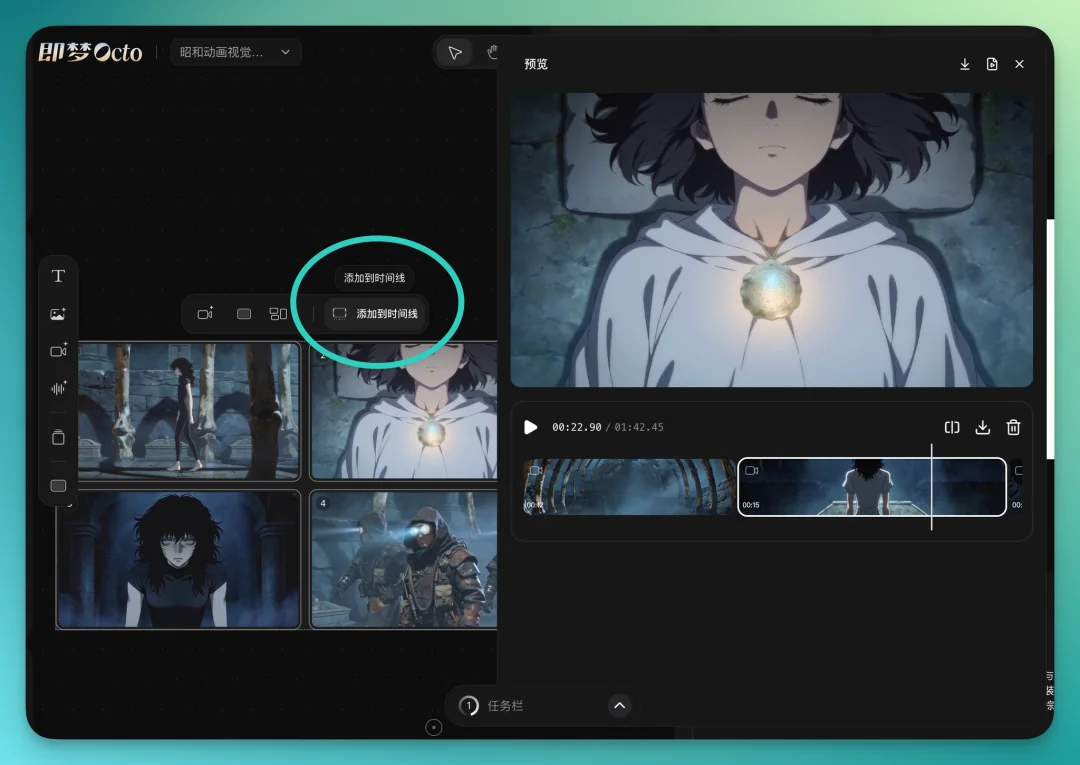The image size is (1080, 765).
Task: Click the timeline playhead marker
Action: tap(931, 487)
